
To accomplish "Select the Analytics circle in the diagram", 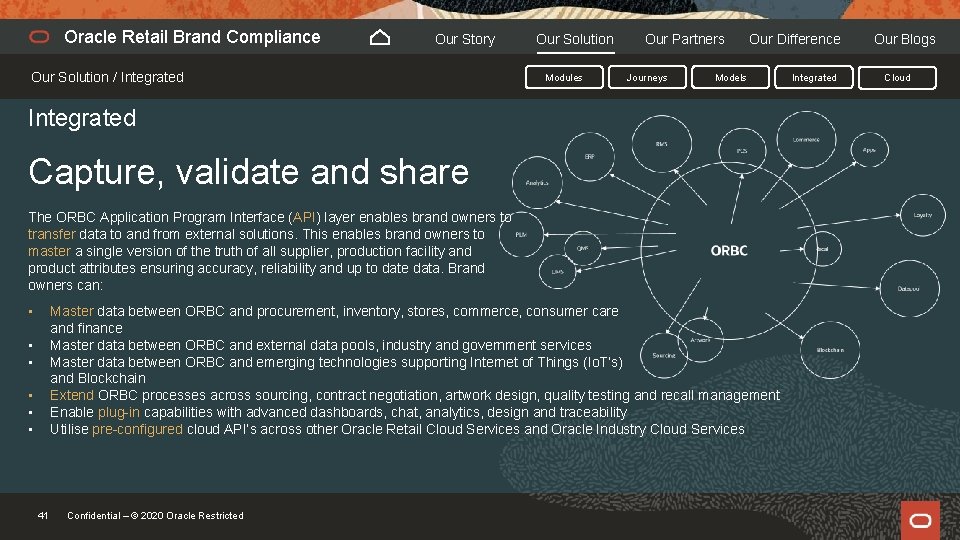I will pos(537,182).
